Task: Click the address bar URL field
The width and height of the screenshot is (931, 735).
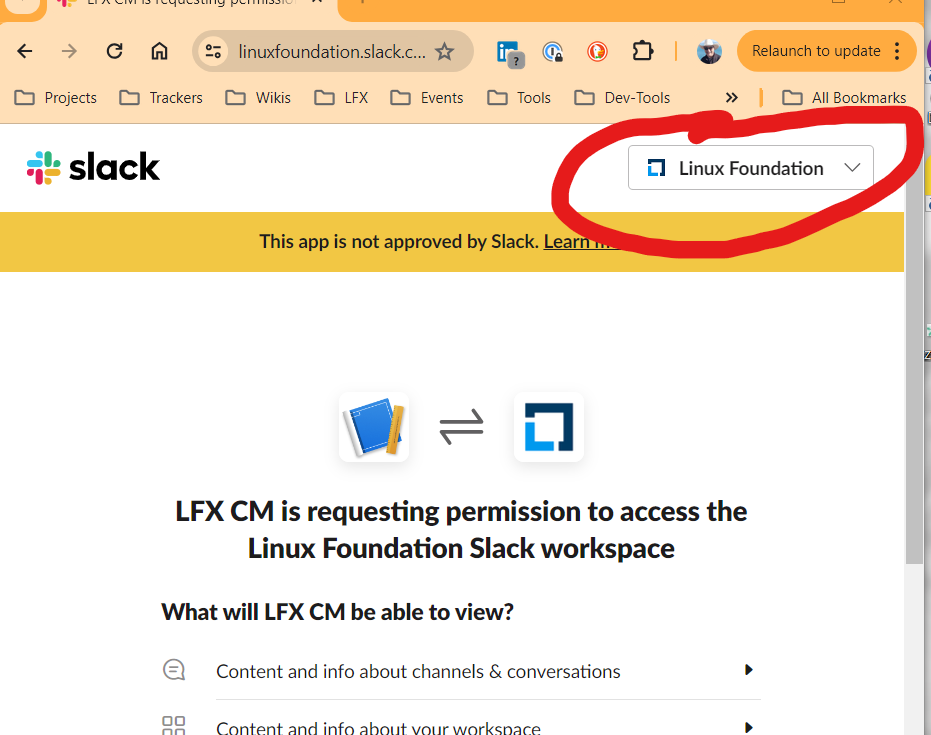Action: tap(332, 51)
